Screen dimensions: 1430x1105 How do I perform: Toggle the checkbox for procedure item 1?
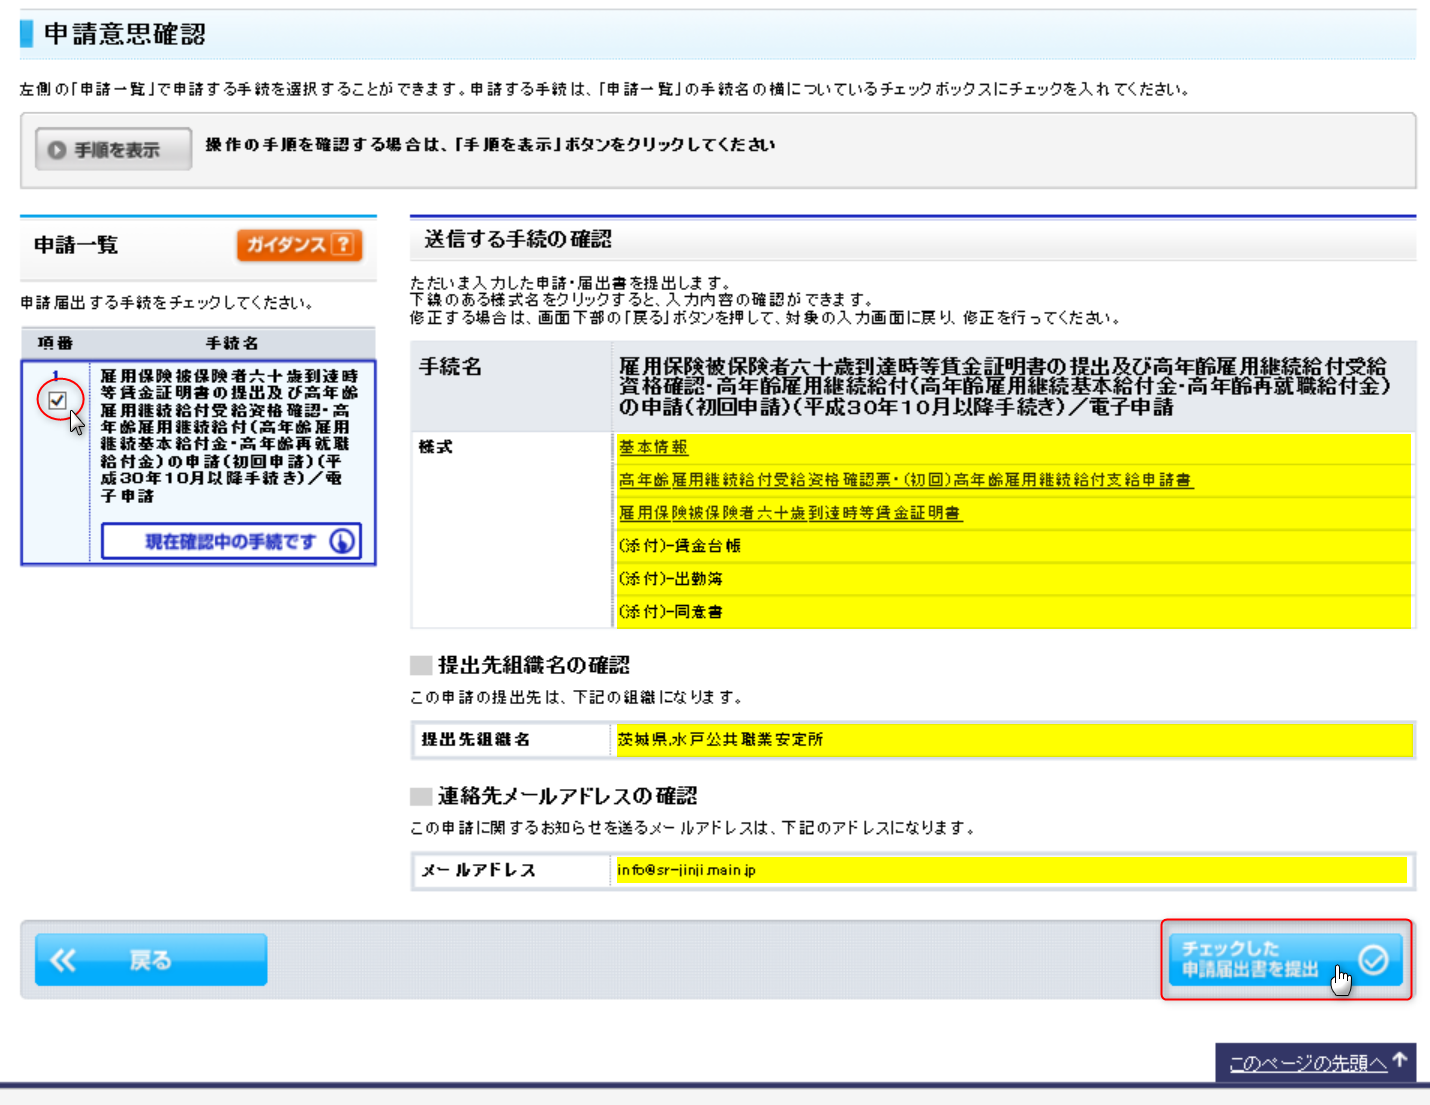(58, 401)
